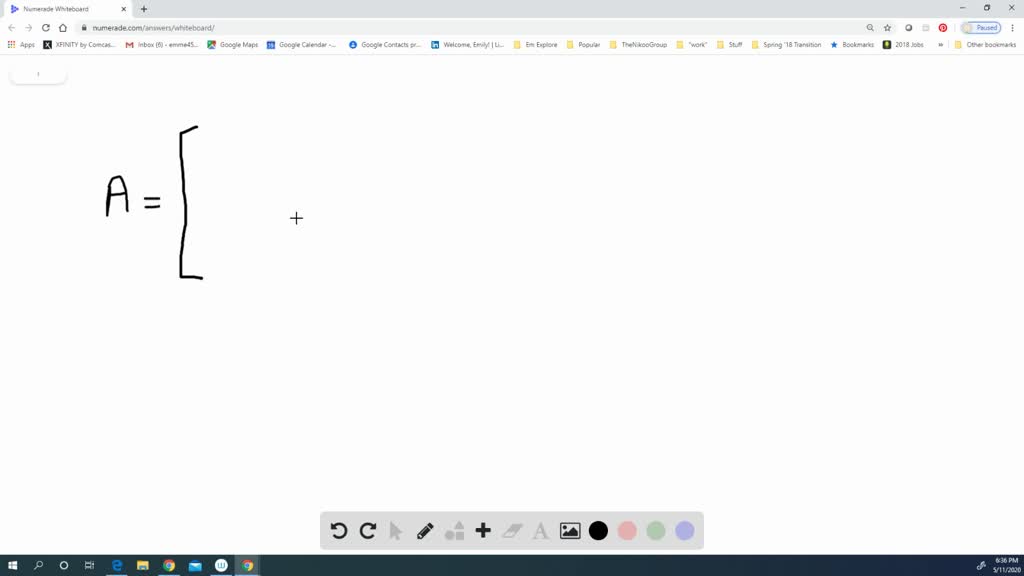Open the Chrome menu with three dots

(x=1011, y=27)
